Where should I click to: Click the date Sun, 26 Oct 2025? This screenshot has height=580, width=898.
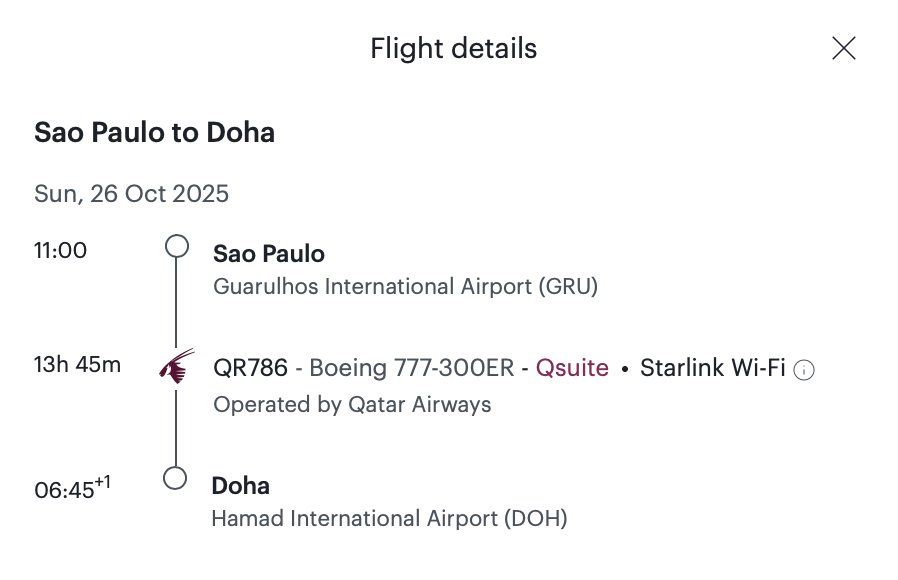tap(132, 194)
